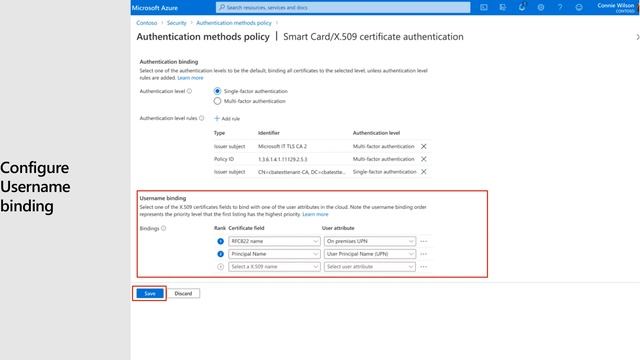
Task: Click rank 2 binding badge
Action: point(220,254)
